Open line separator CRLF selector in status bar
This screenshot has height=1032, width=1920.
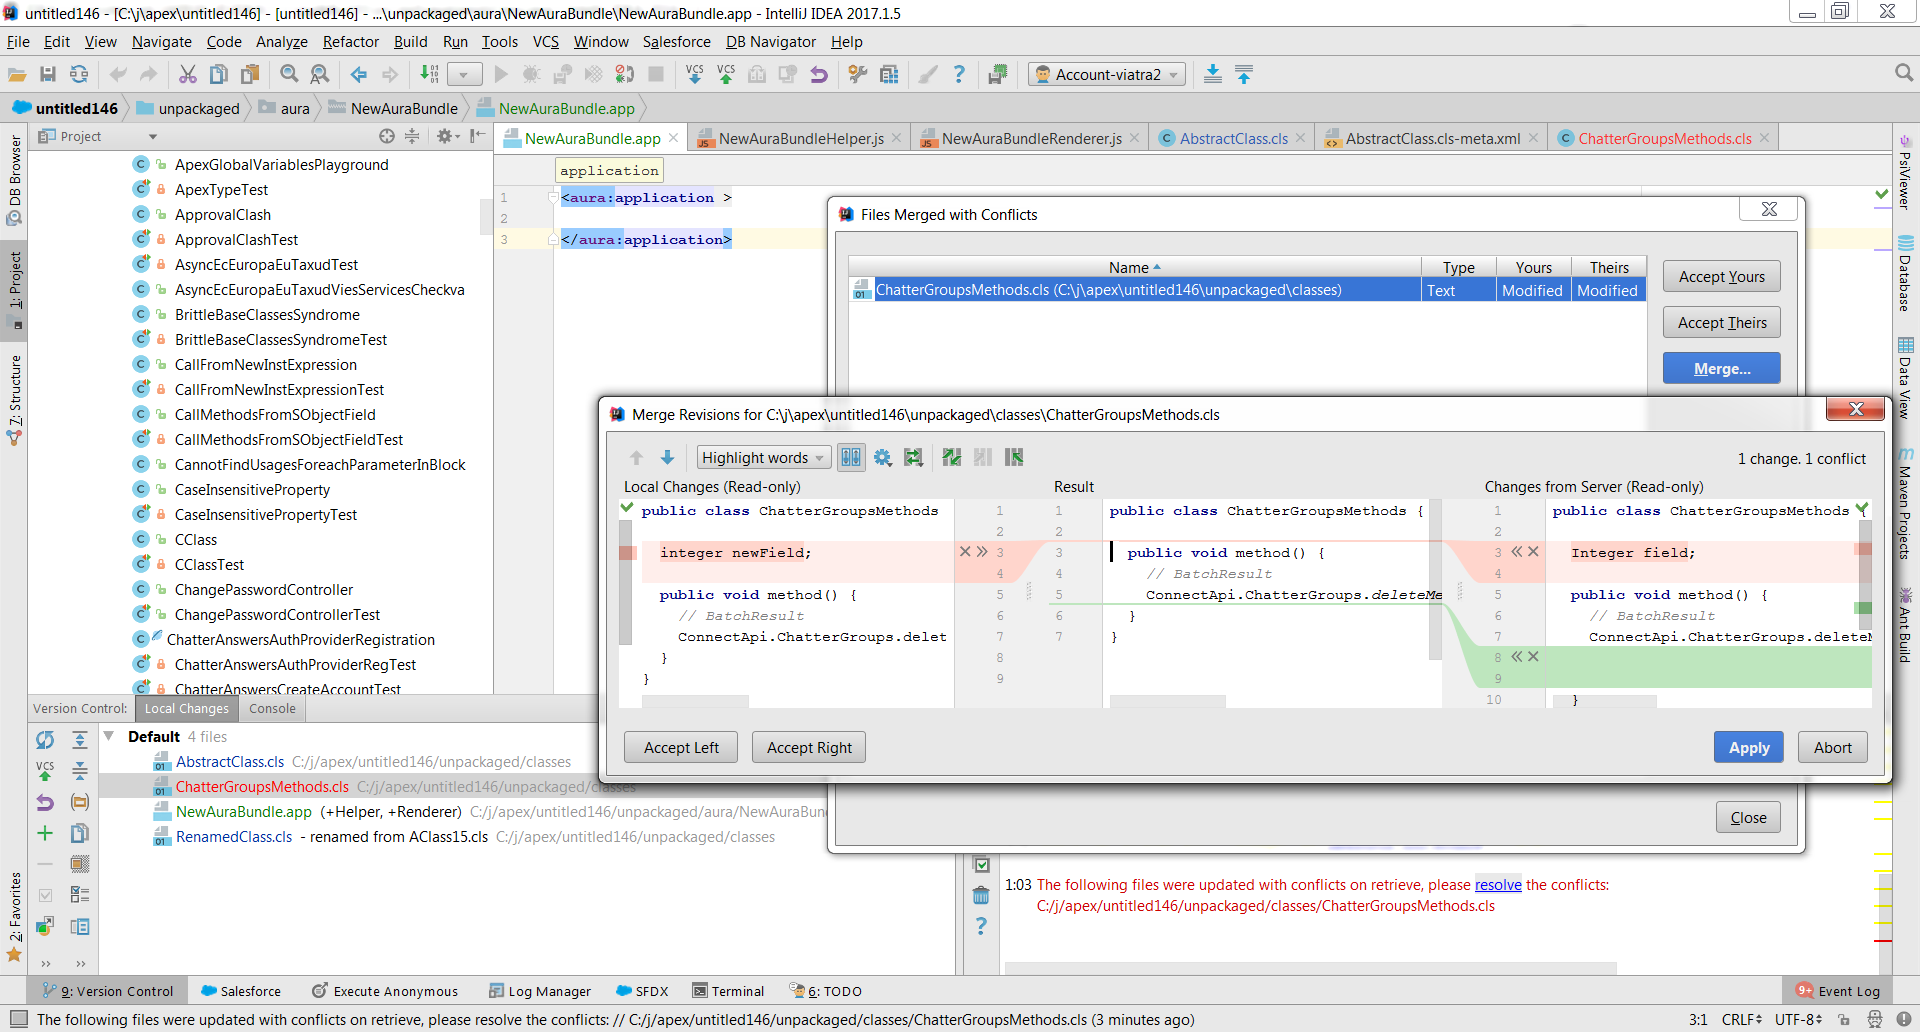coord(1741,1019)
